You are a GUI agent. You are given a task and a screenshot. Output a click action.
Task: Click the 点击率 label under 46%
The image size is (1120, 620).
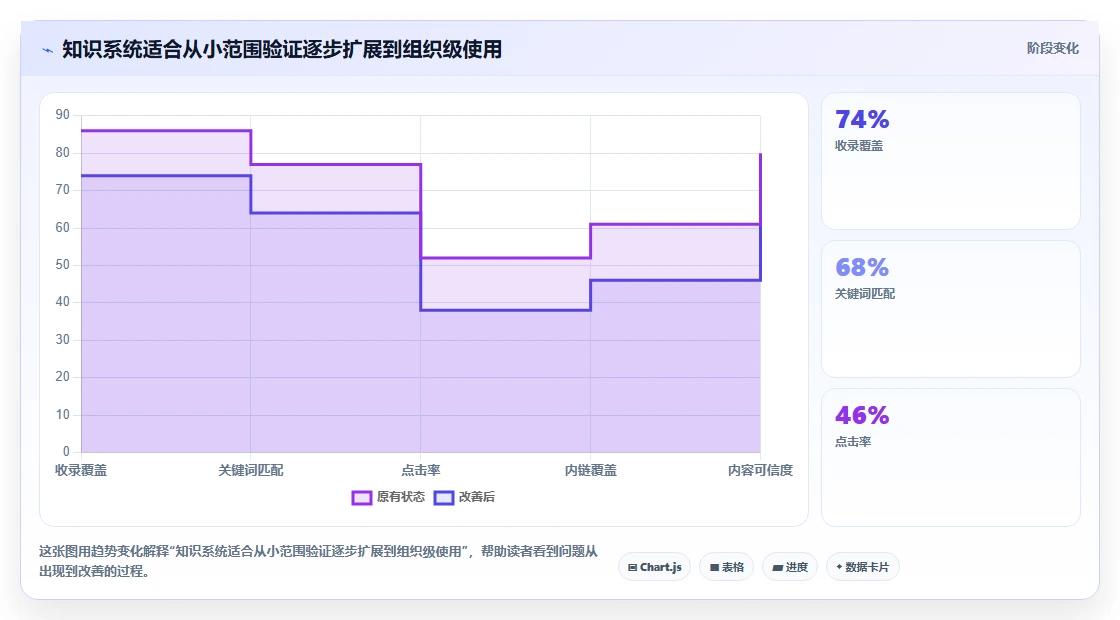853,441
